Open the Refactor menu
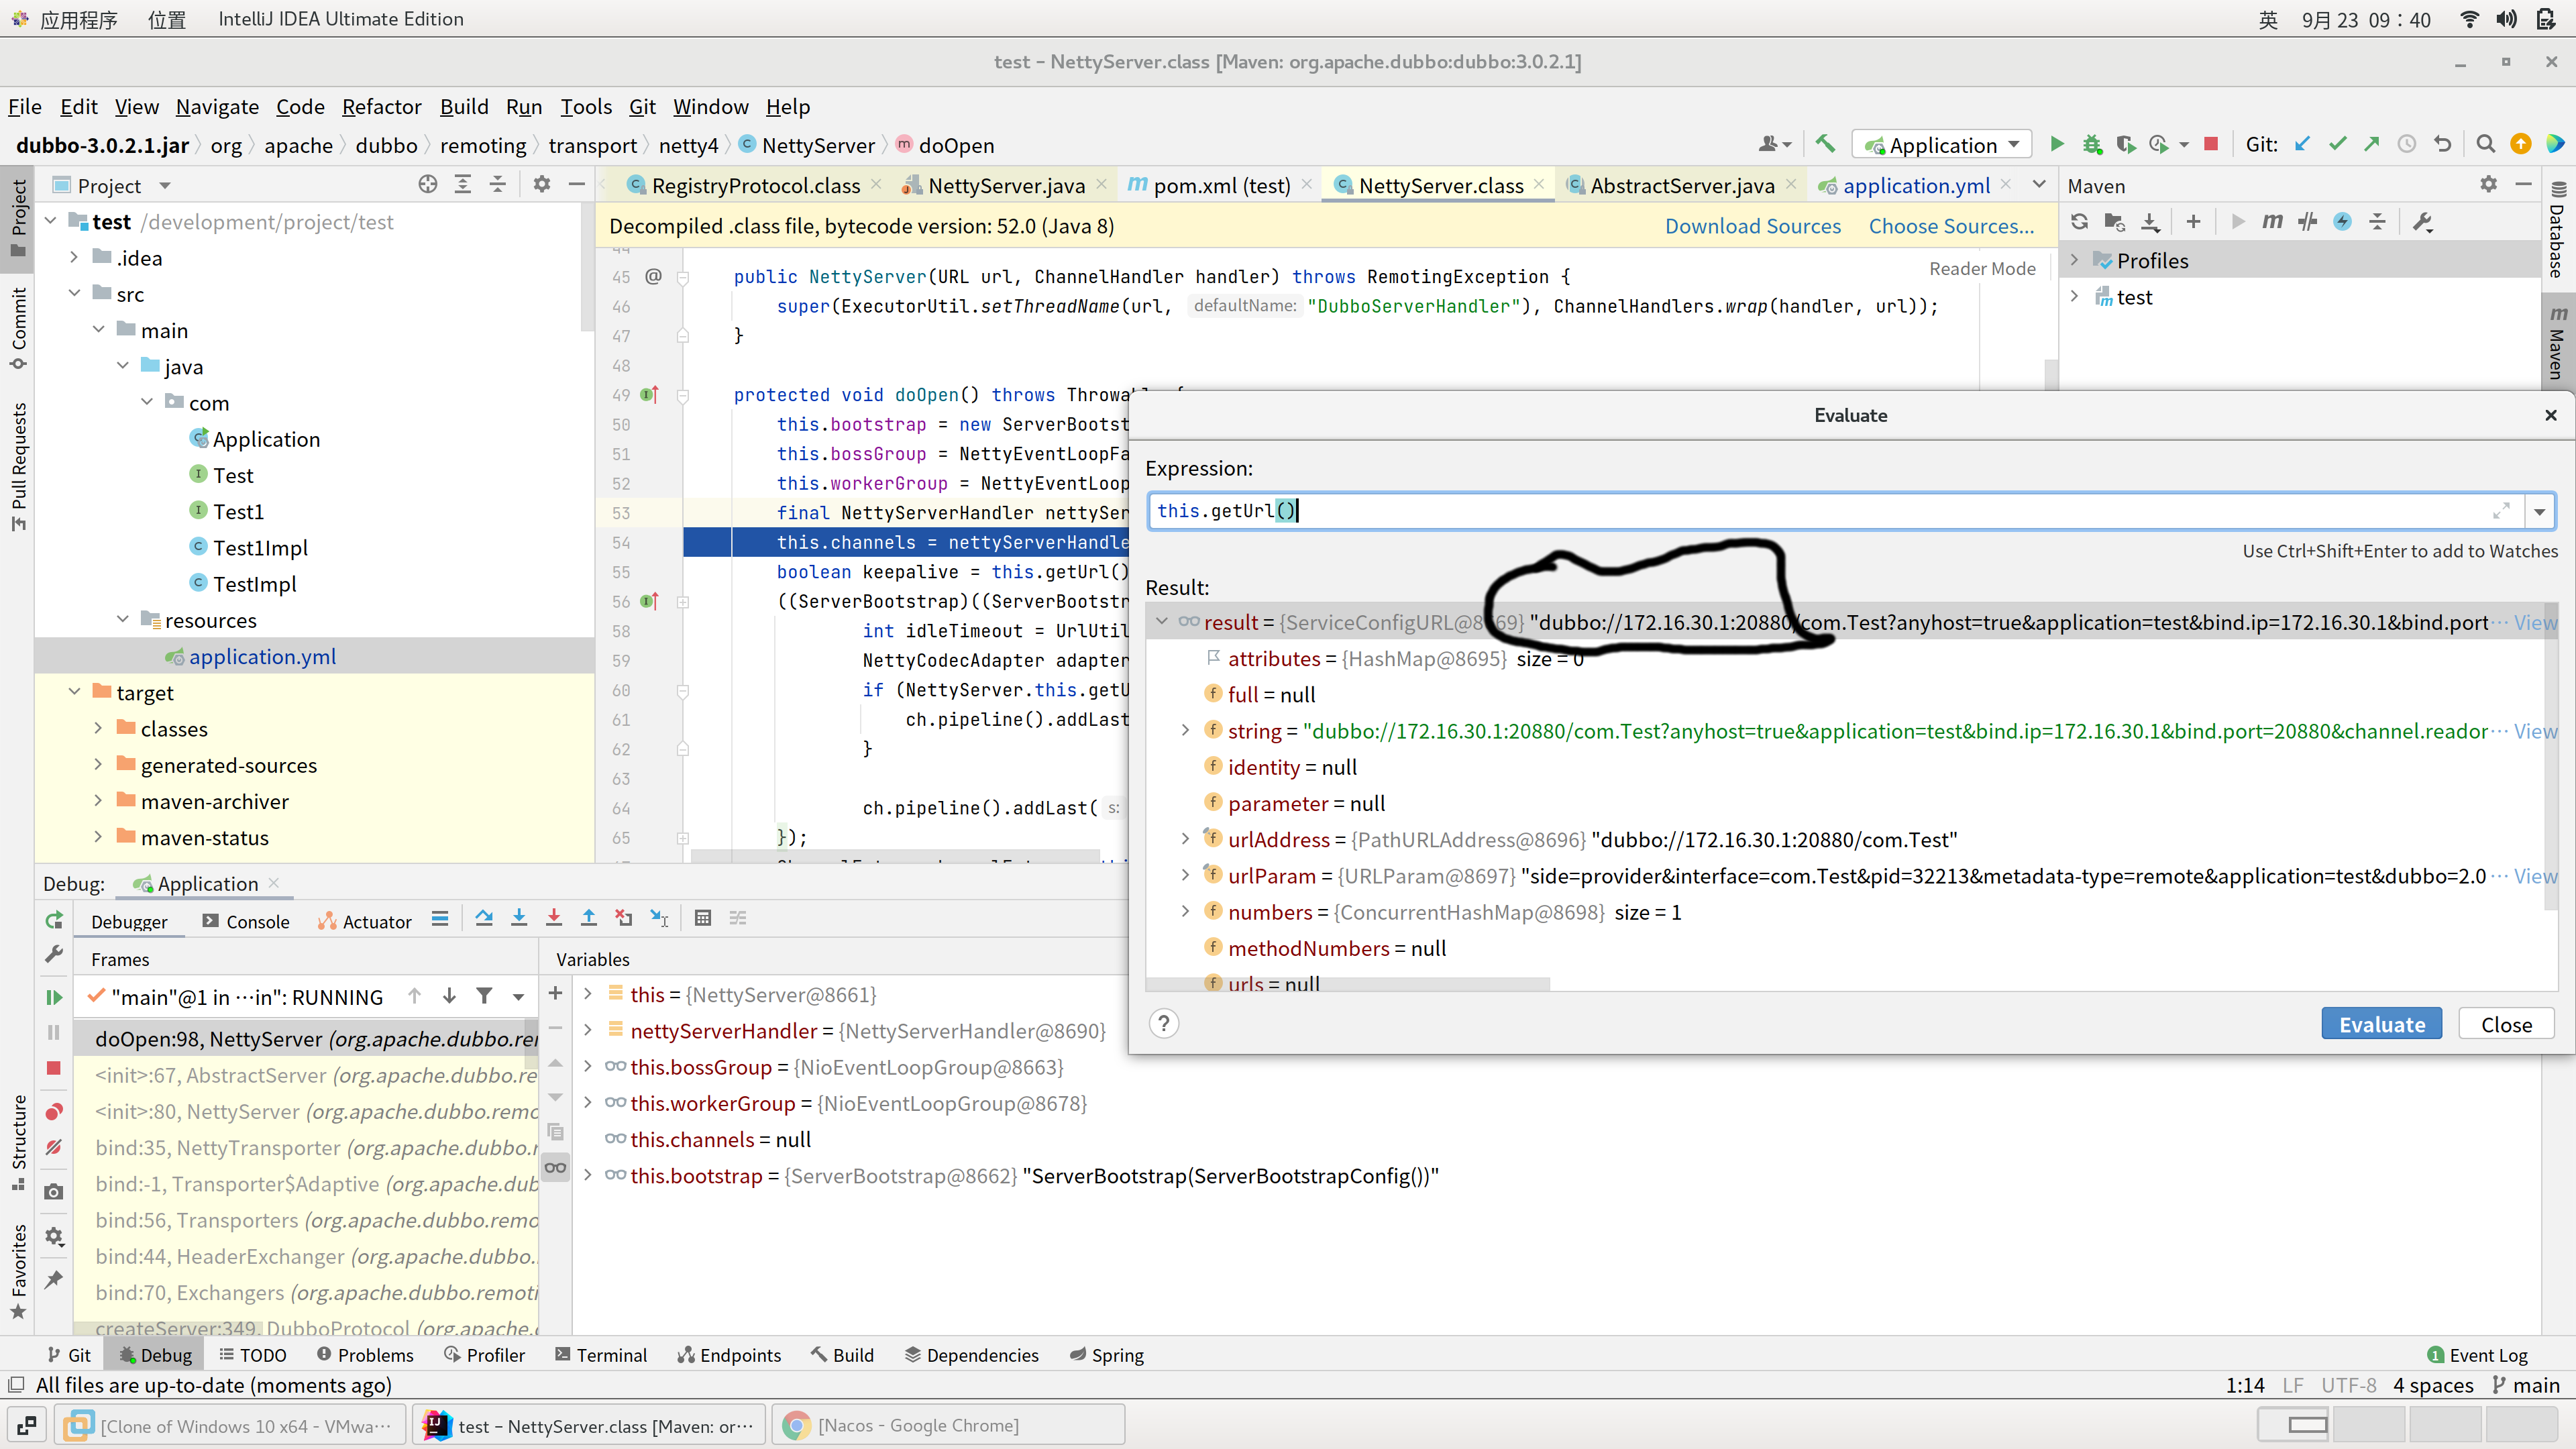The image size is (2576, 1449). (x=381, y=107)
